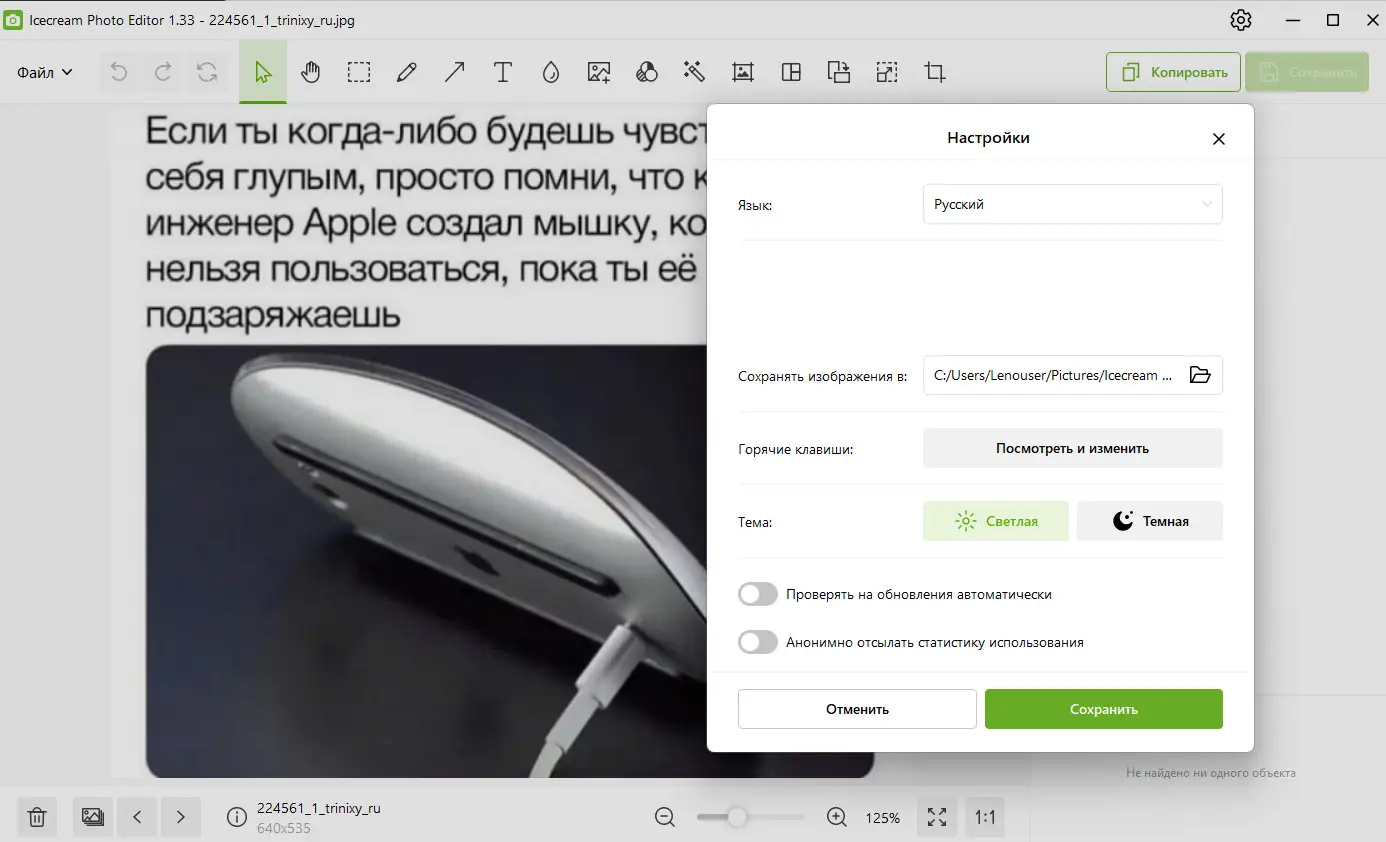The width and height of the screenshot is (1386, 842).
Task: Select the Resize tool
Action: (x=886, y=71)
